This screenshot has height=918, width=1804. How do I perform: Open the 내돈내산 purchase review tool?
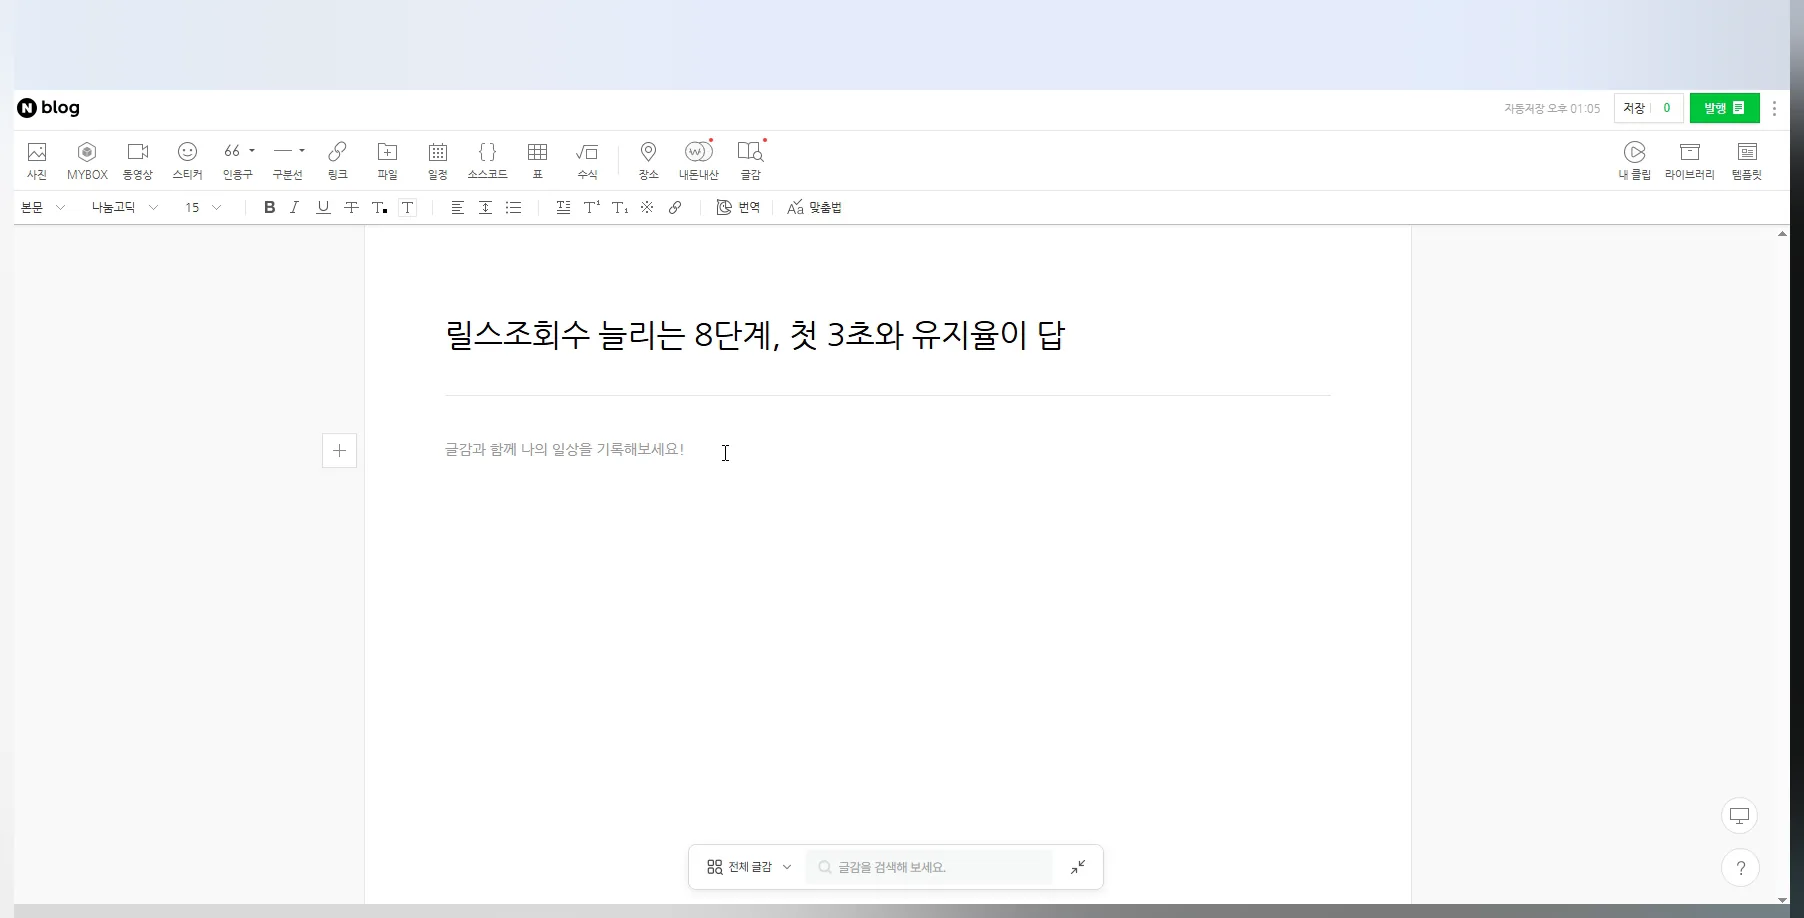699,160
